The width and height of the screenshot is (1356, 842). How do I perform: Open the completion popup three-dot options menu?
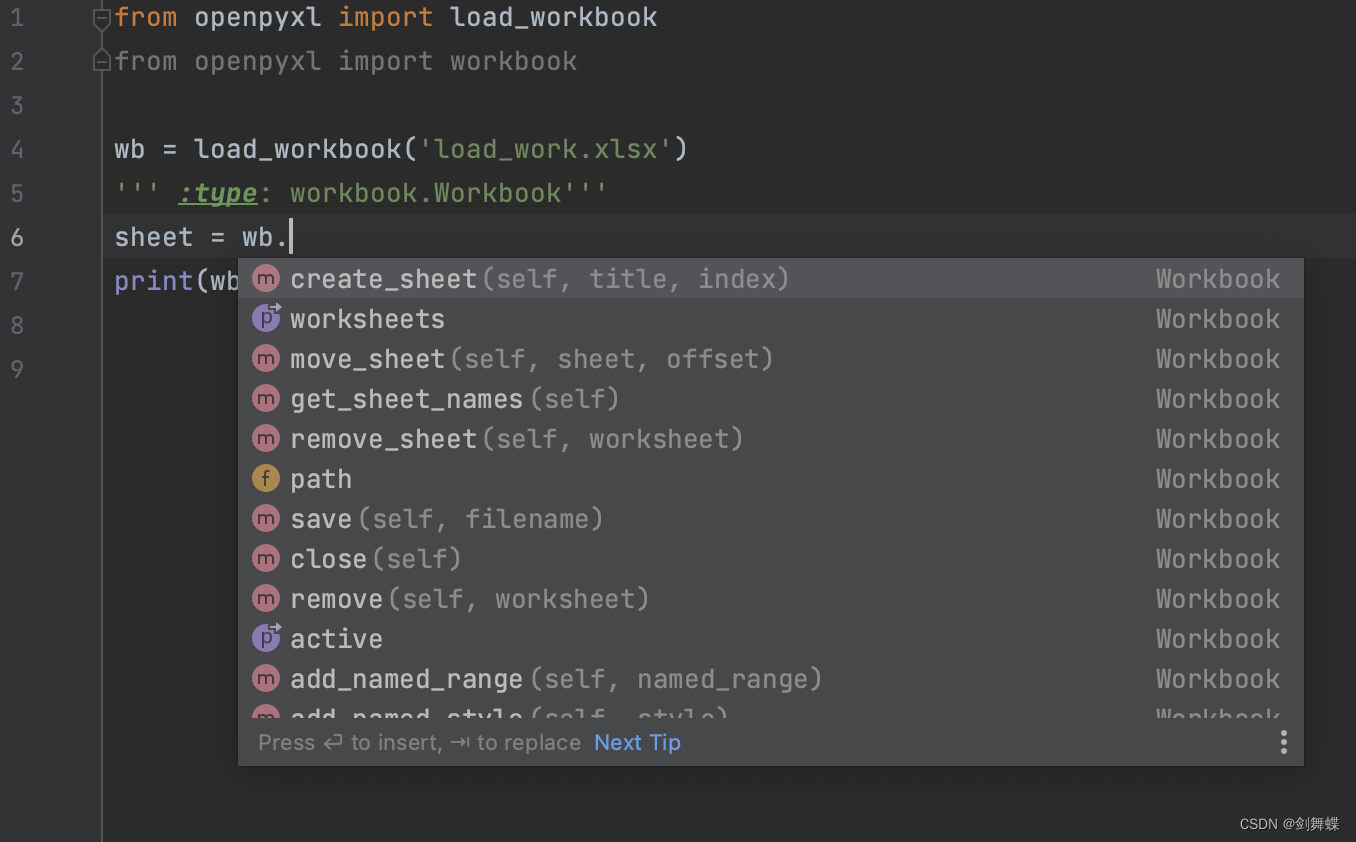[1283, 742]
